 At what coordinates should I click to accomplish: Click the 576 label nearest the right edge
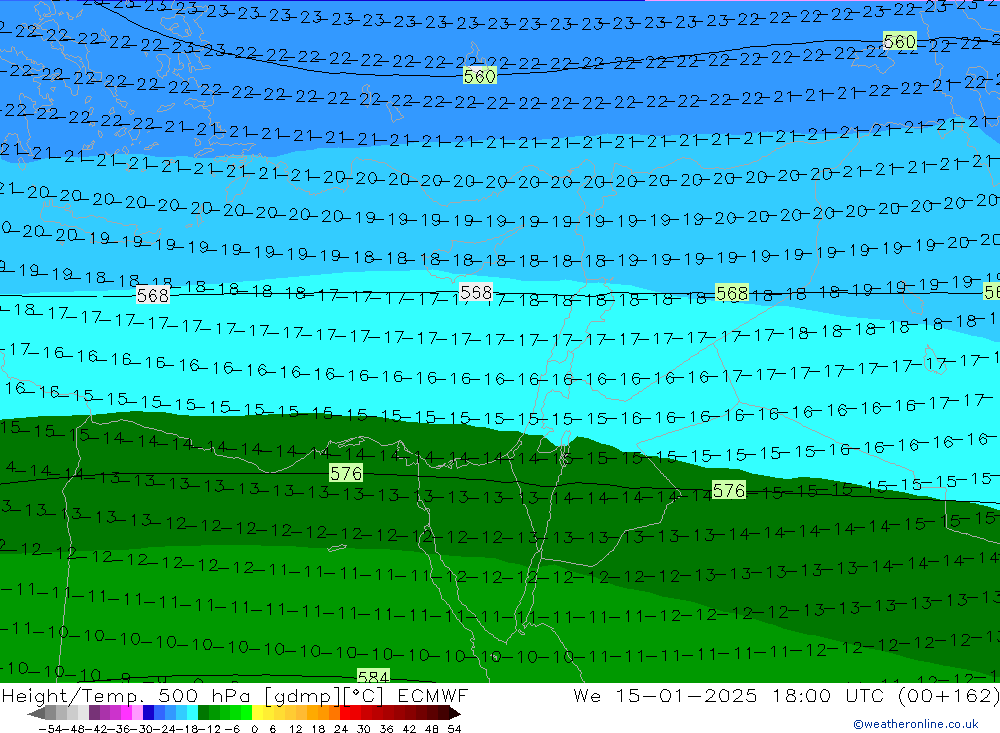click(x=728, y=491)
